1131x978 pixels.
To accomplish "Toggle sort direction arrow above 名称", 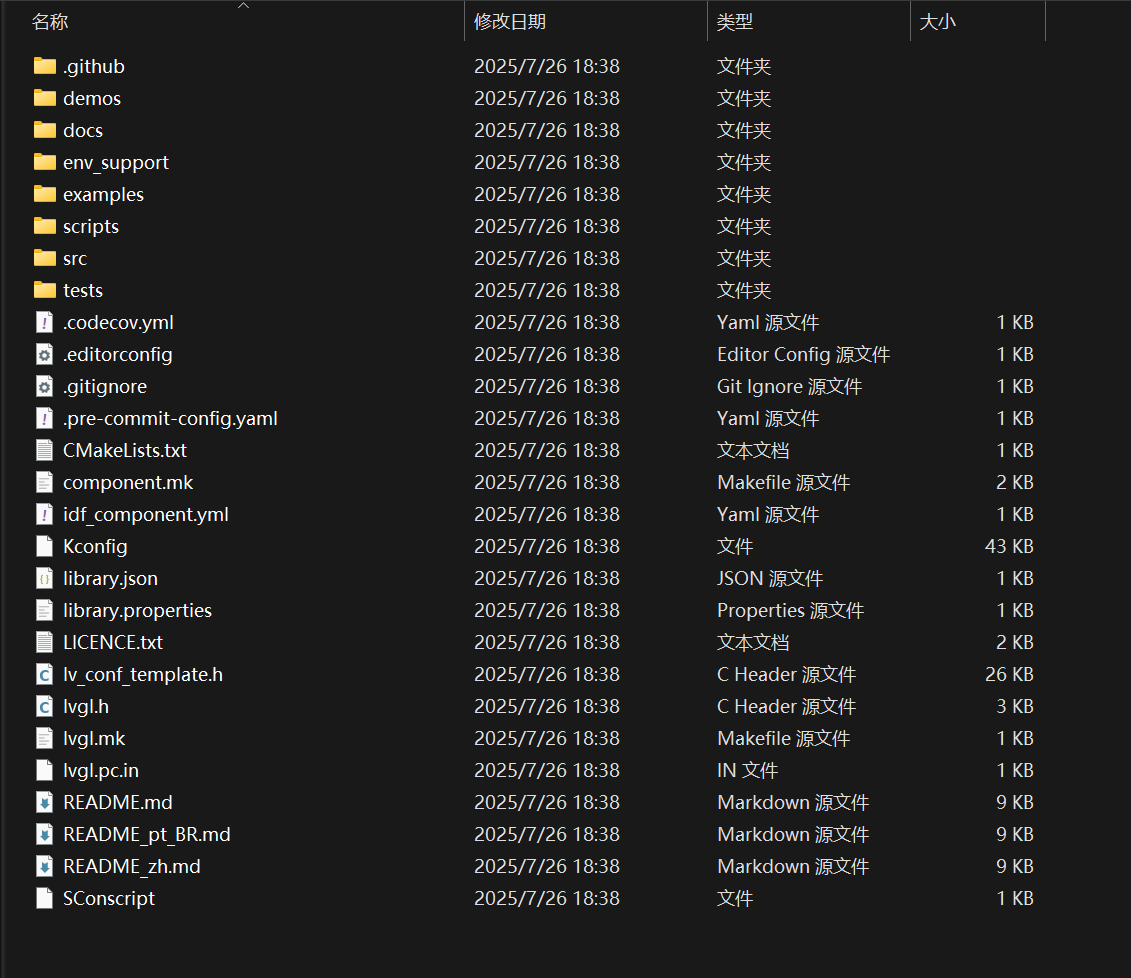I will click(x=243, y=6).
